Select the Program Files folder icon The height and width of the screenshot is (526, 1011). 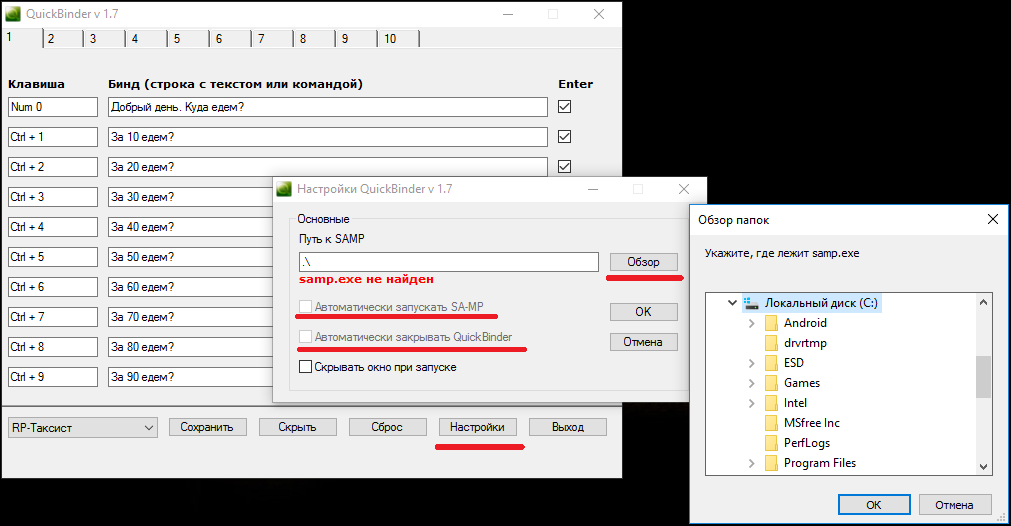pyautogui.click(x=771, y=463)
